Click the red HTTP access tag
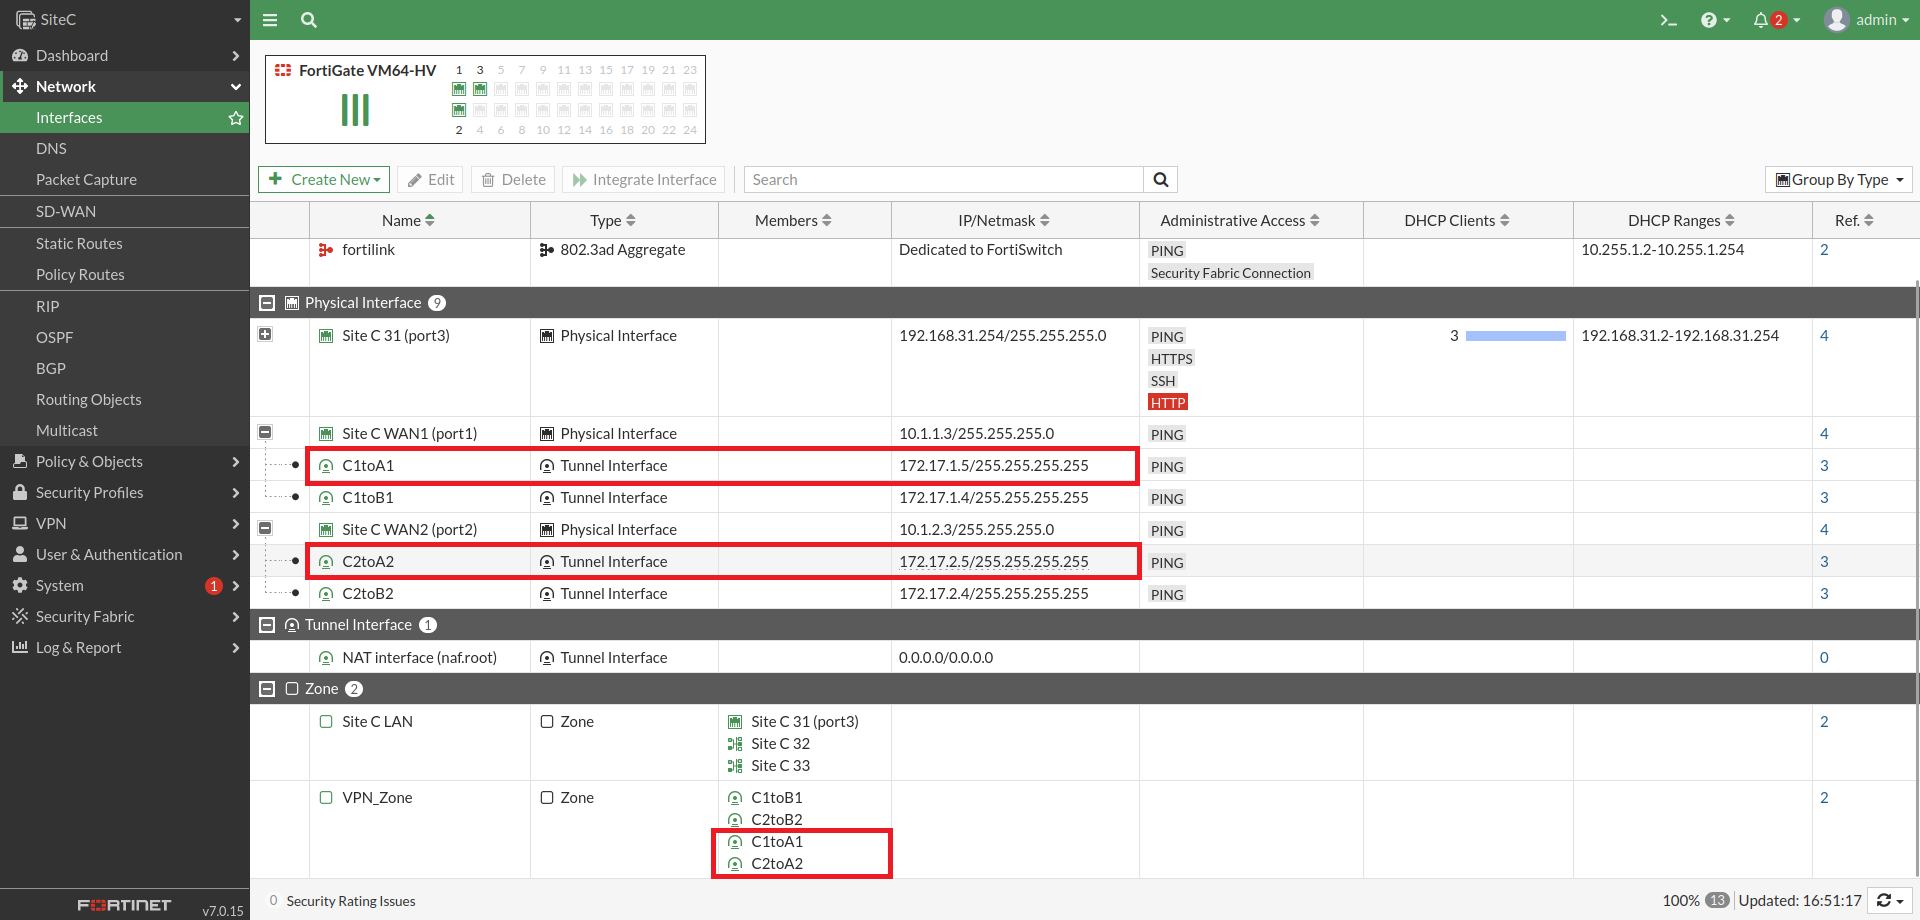Image resolution: width=1920 pixels, height=920 pixels. coord(1168,403)
